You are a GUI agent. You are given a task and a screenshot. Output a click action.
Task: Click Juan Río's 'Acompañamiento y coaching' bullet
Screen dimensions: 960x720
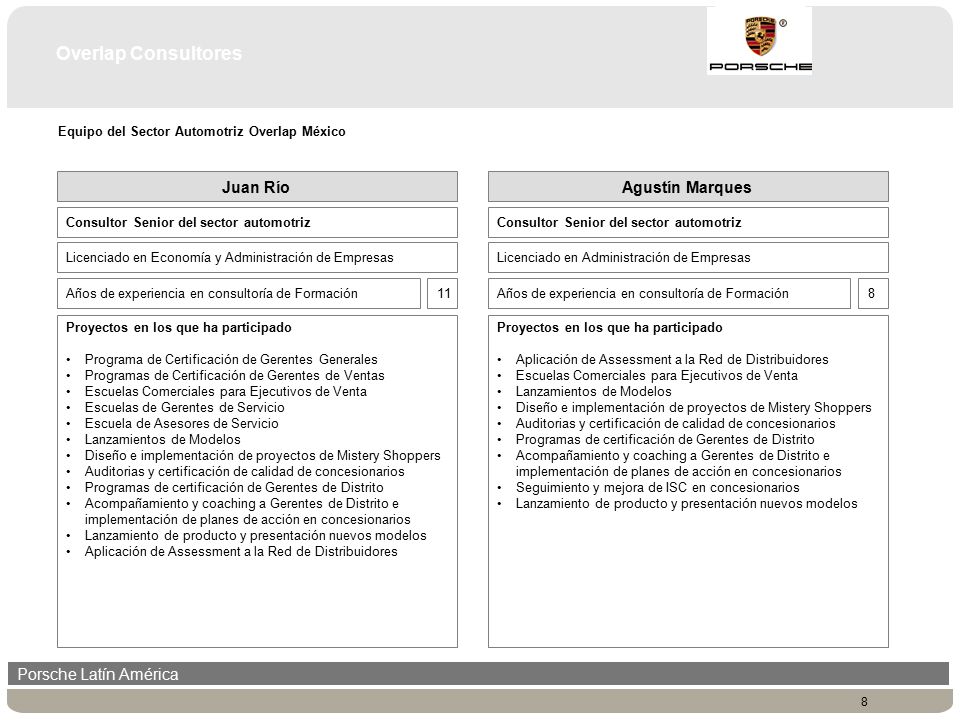pyautogui.click(x=247, y=511)
